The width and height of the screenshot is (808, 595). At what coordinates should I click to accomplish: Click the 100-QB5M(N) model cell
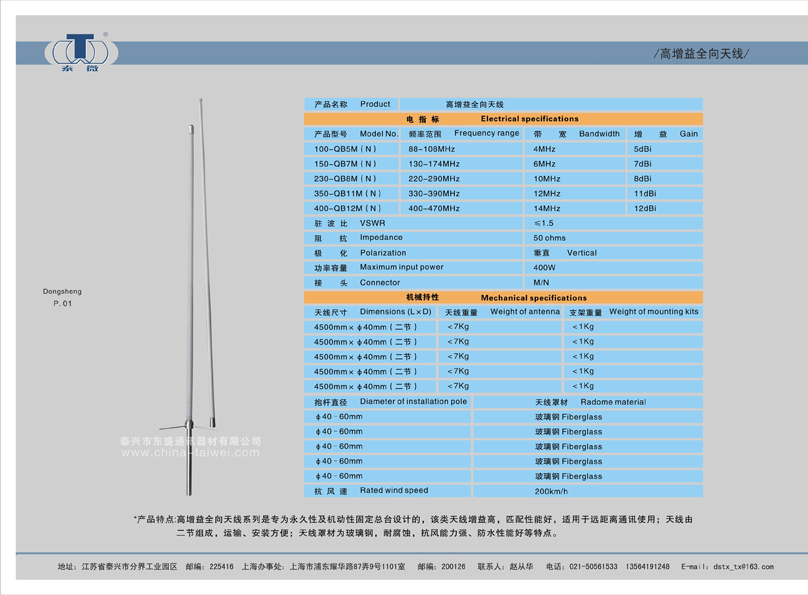(x=345, y=149)
